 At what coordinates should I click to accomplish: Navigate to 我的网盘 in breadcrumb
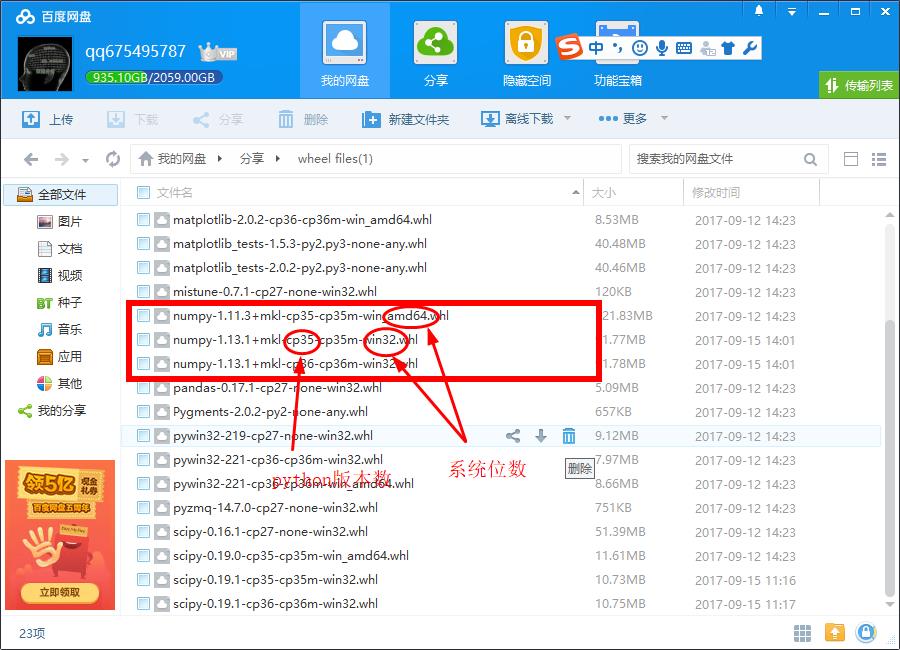click(x=173, y=159)
